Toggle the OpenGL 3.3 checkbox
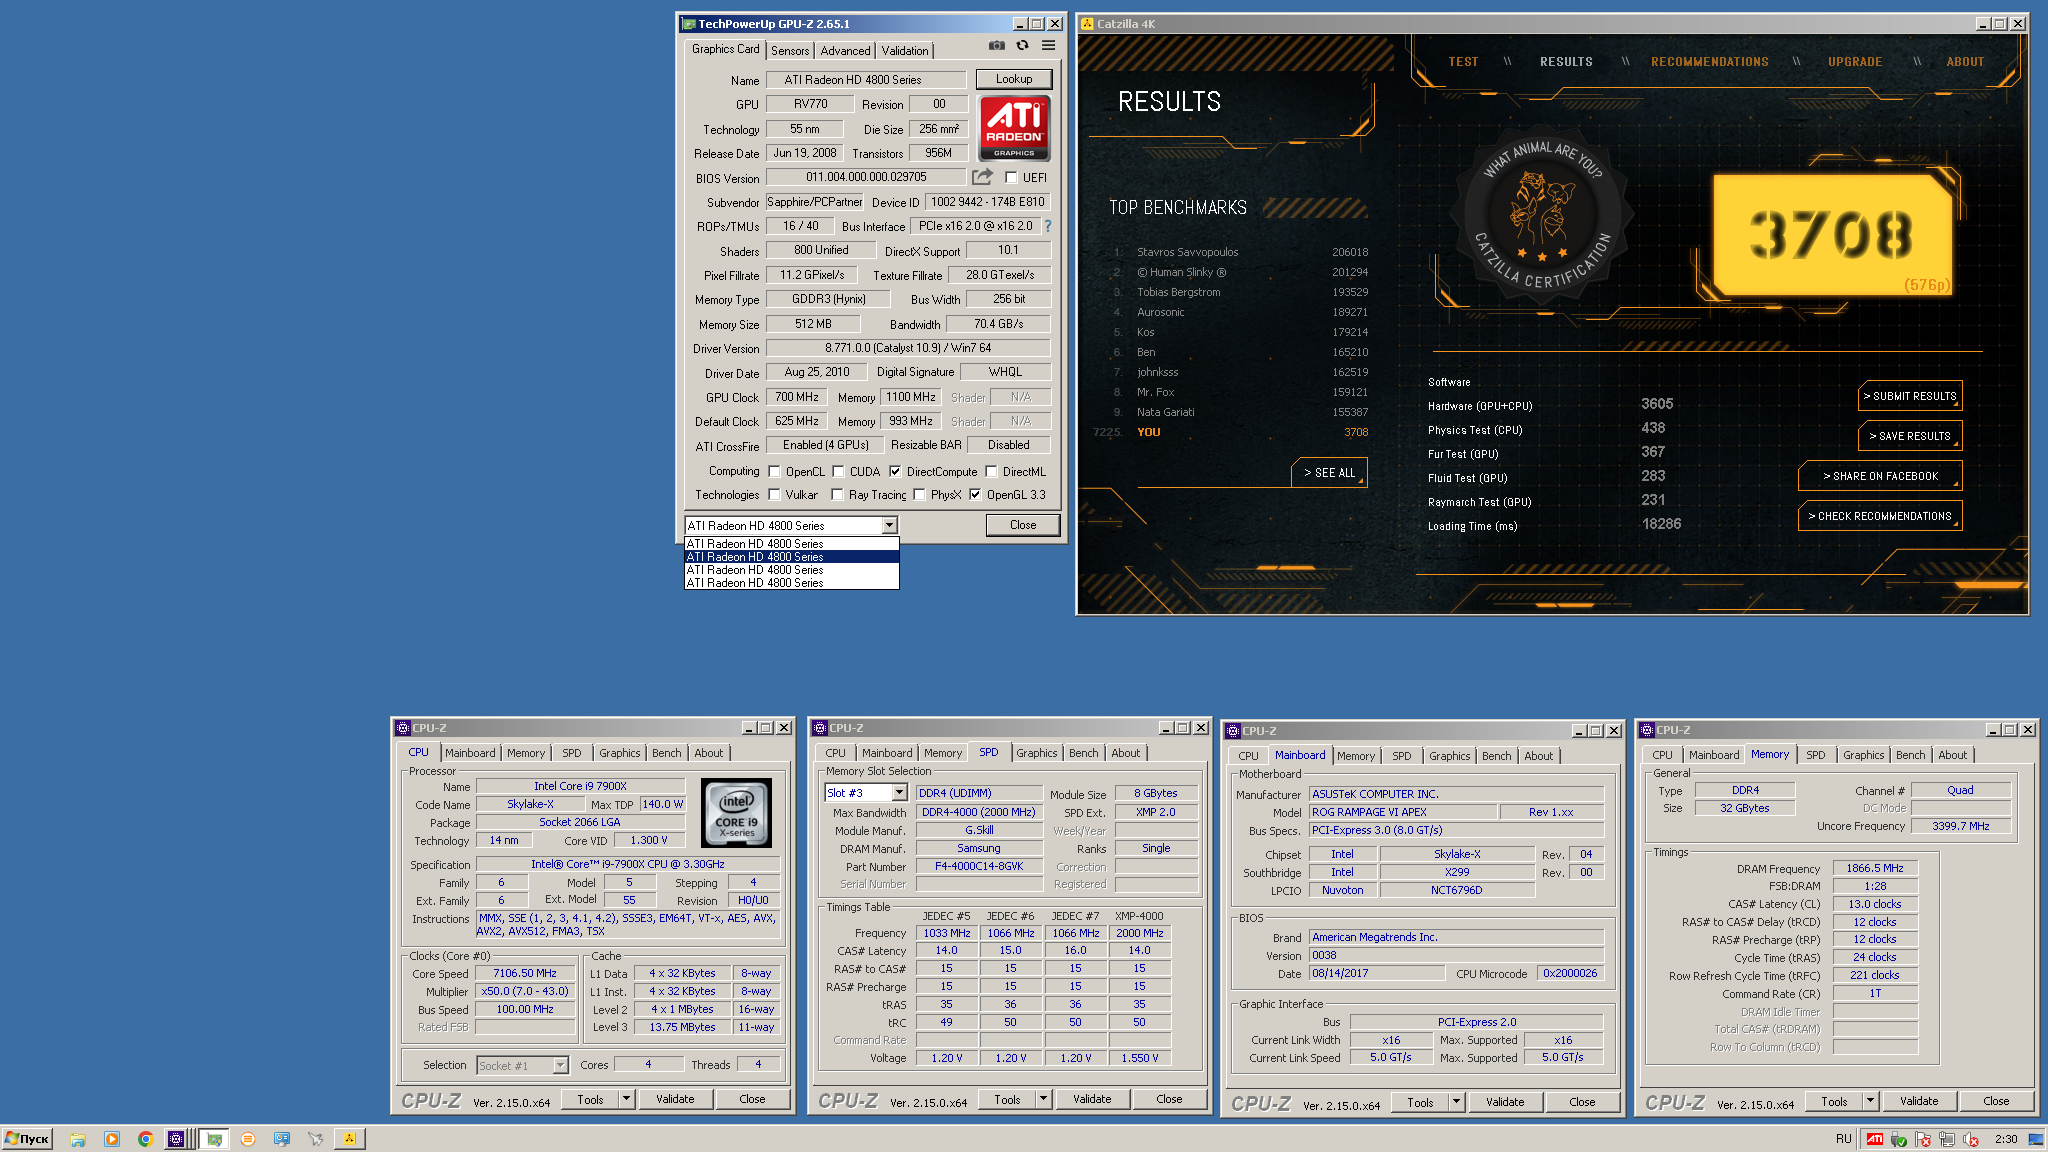The image size is (2048, 1152). click(x=975, y=495)
